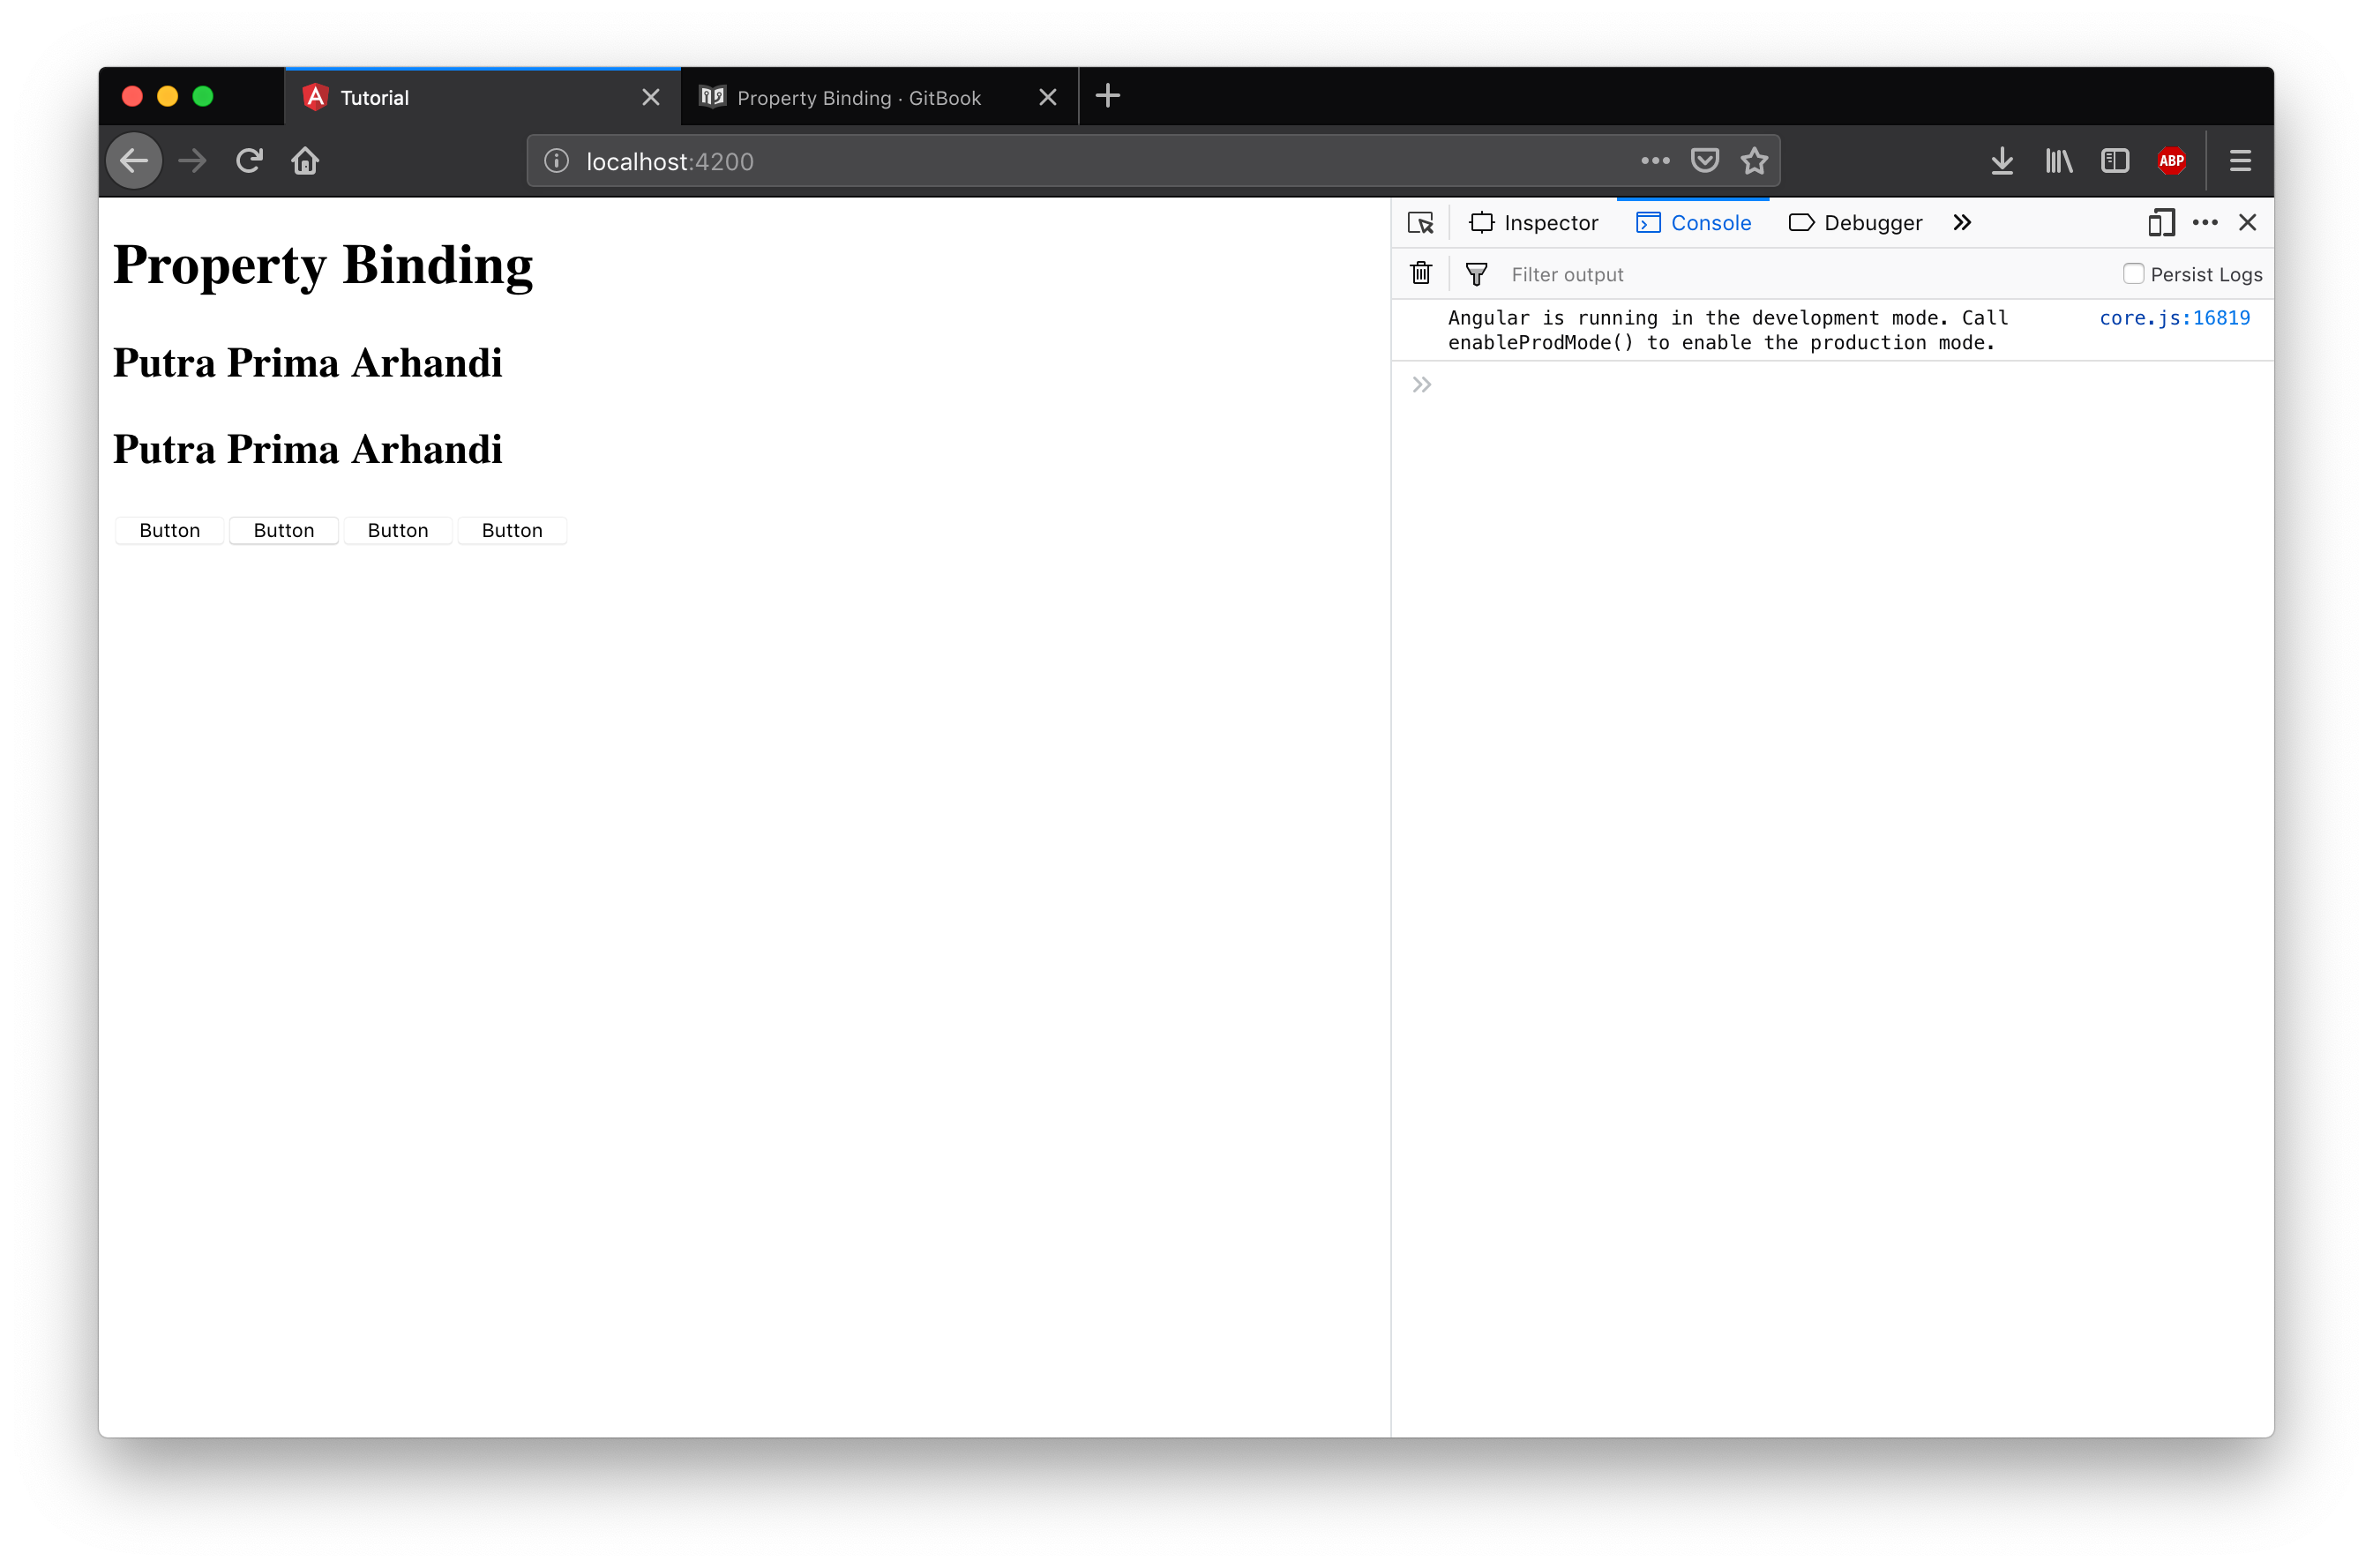Viewport: 2373px width, 1568px height.
Task: Open the page actions three-dot menu
Action: (1655, 161)
